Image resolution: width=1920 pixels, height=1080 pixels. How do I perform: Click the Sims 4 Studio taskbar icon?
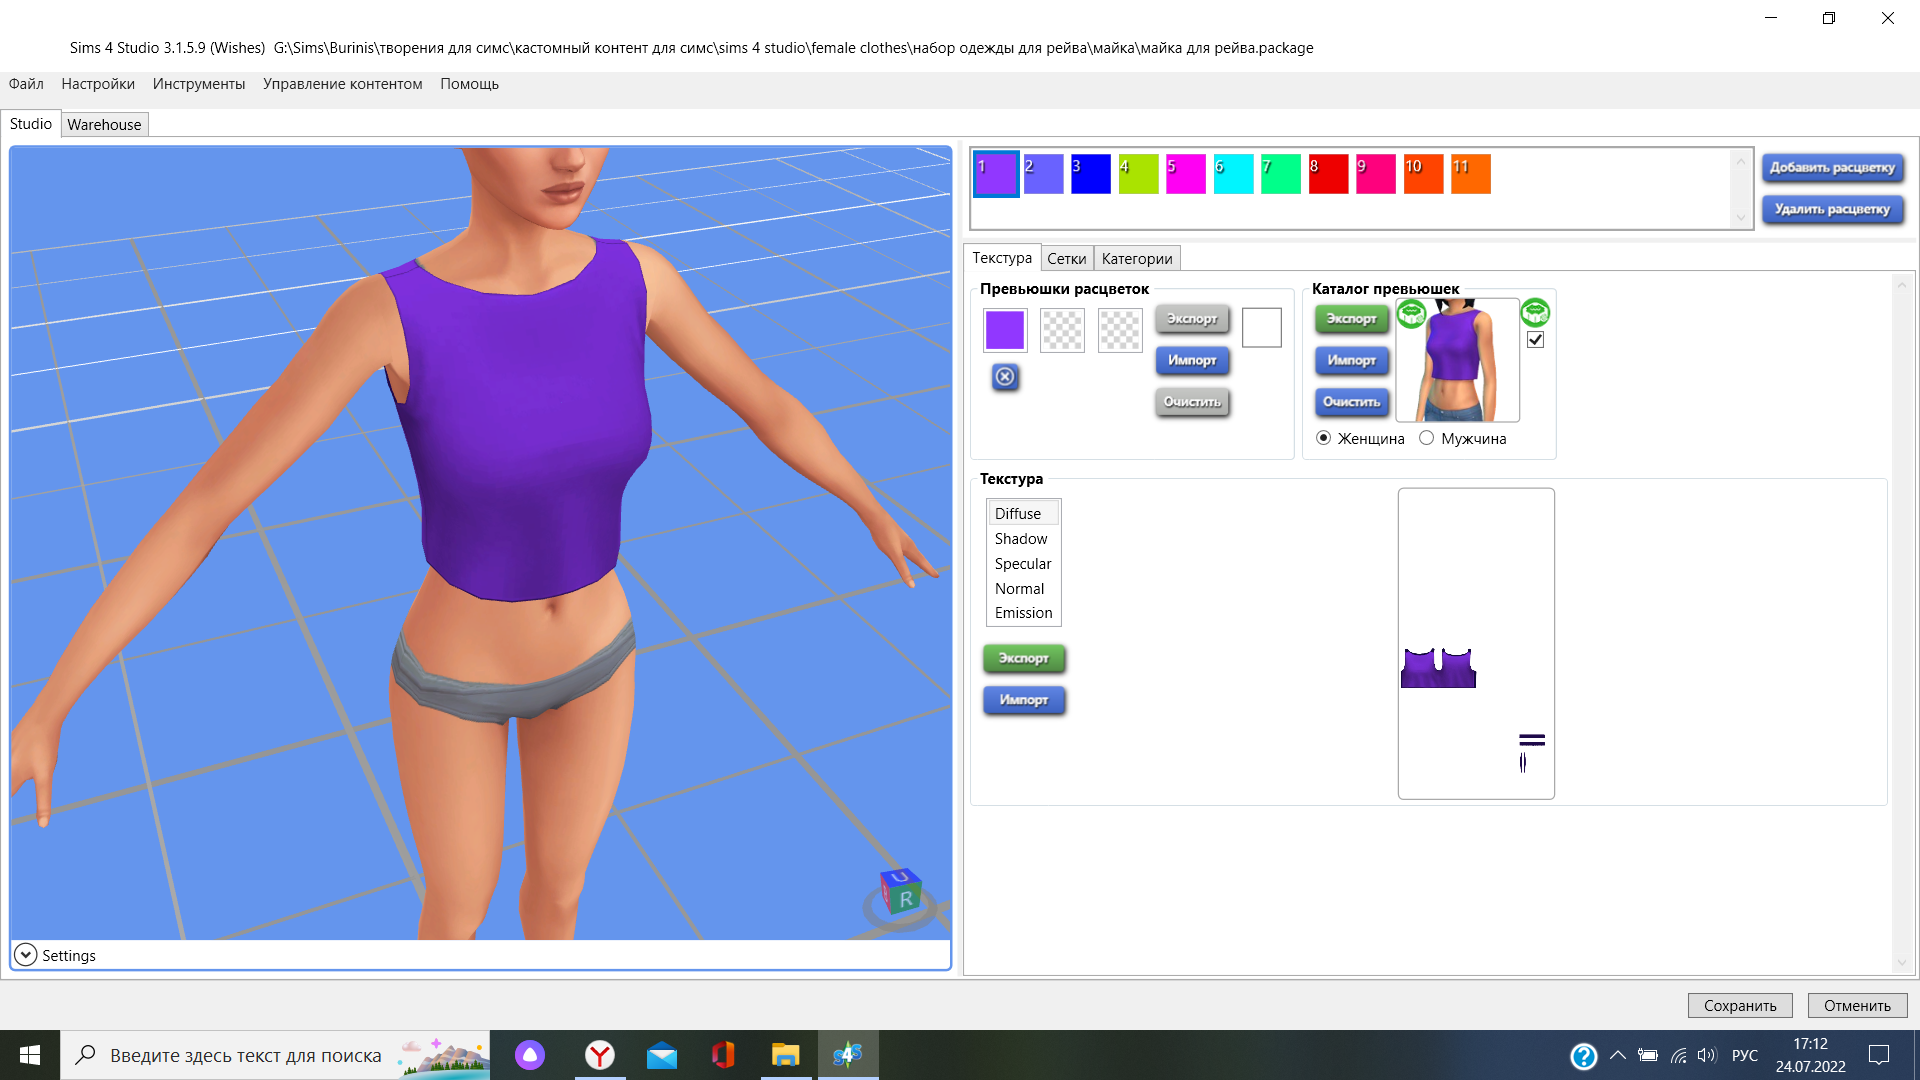(x=848, y=1055)
